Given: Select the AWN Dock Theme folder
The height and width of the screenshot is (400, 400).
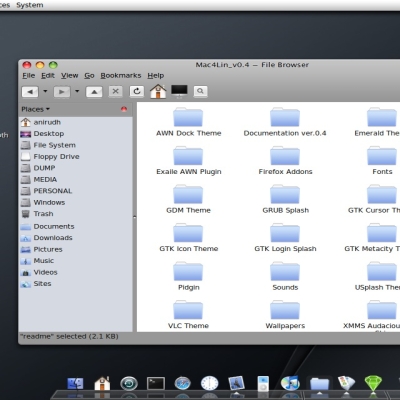Looking at the screenshot, I should (188, 122).
